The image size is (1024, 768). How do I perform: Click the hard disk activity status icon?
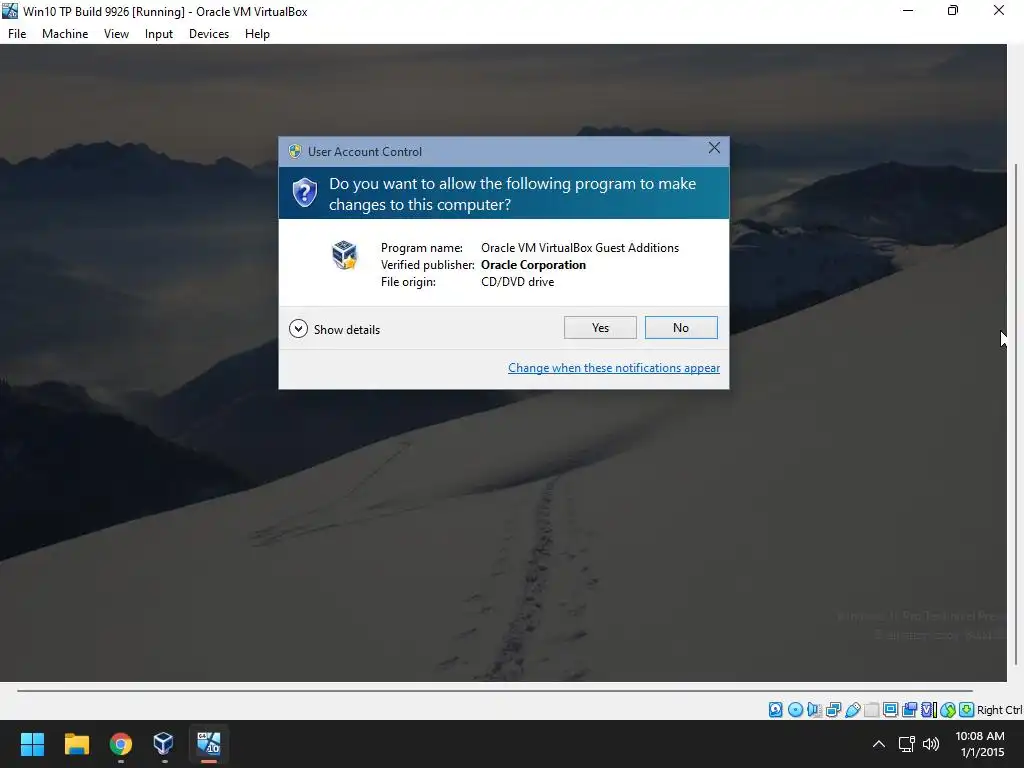click(775, 710)
